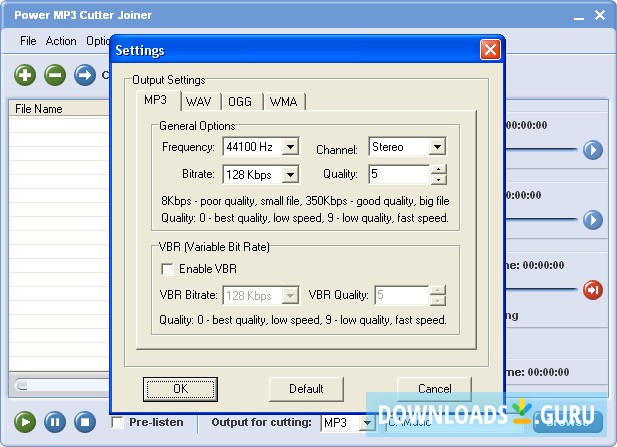Enable the VBR checkbox
The height and width of the screenshot is (447, 617).
[168, 269]
